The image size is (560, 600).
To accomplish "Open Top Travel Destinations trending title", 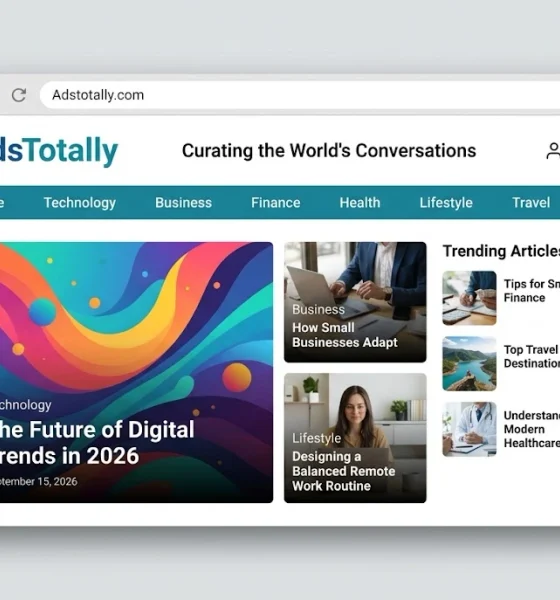I will (532, 356).
